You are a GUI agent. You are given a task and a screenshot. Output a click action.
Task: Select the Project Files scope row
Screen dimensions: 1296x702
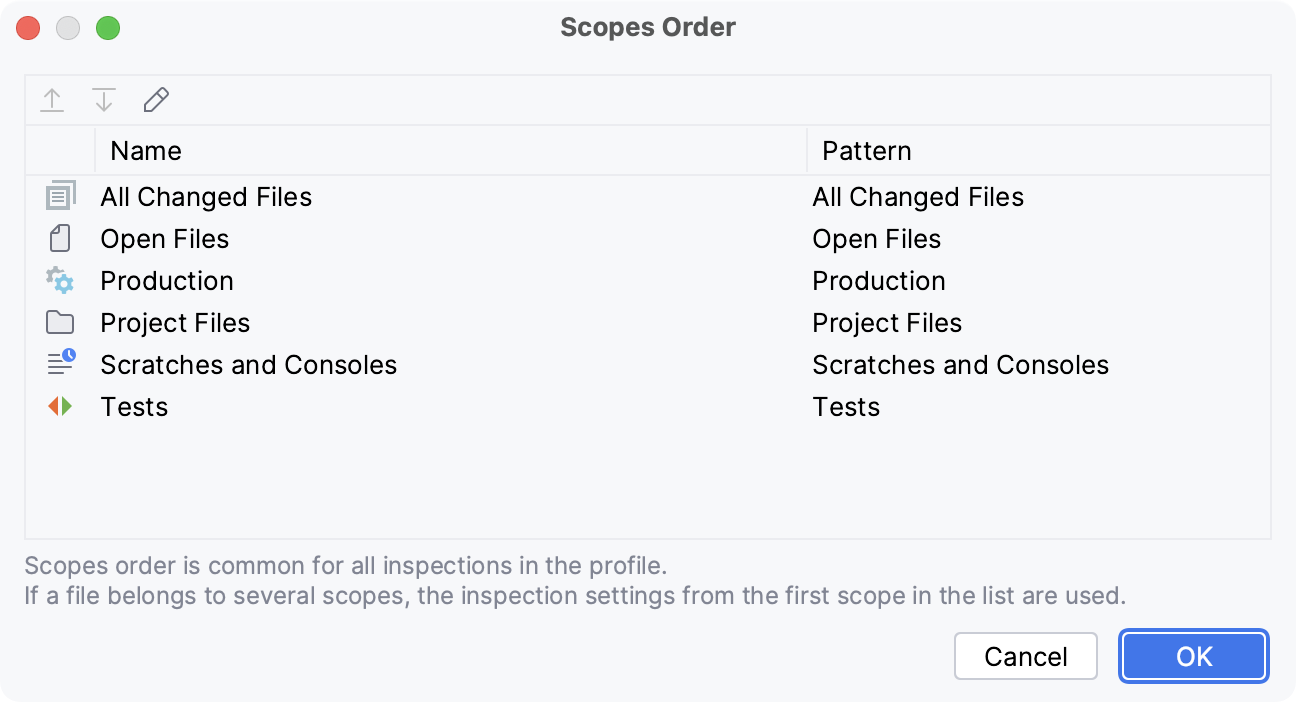(174, 322)
